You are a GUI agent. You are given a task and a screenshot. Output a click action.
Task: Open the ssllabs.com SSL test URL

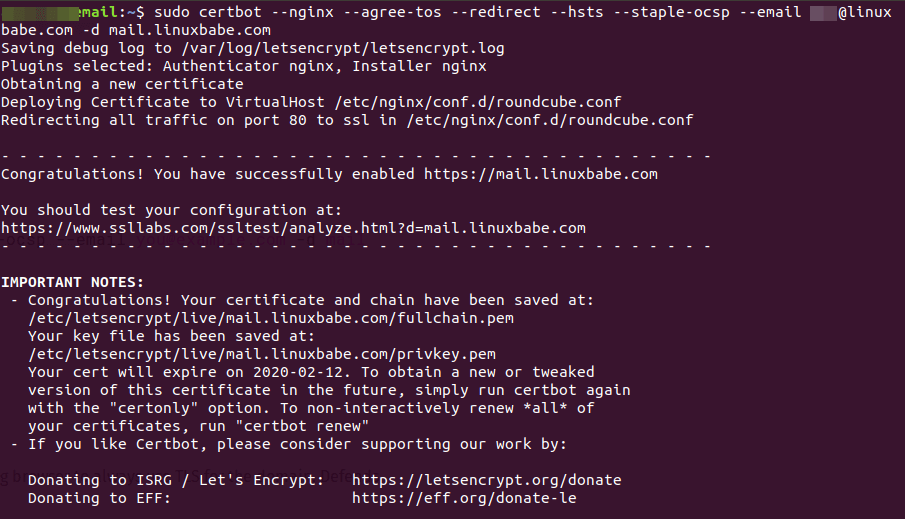click(x=293, y=228)
